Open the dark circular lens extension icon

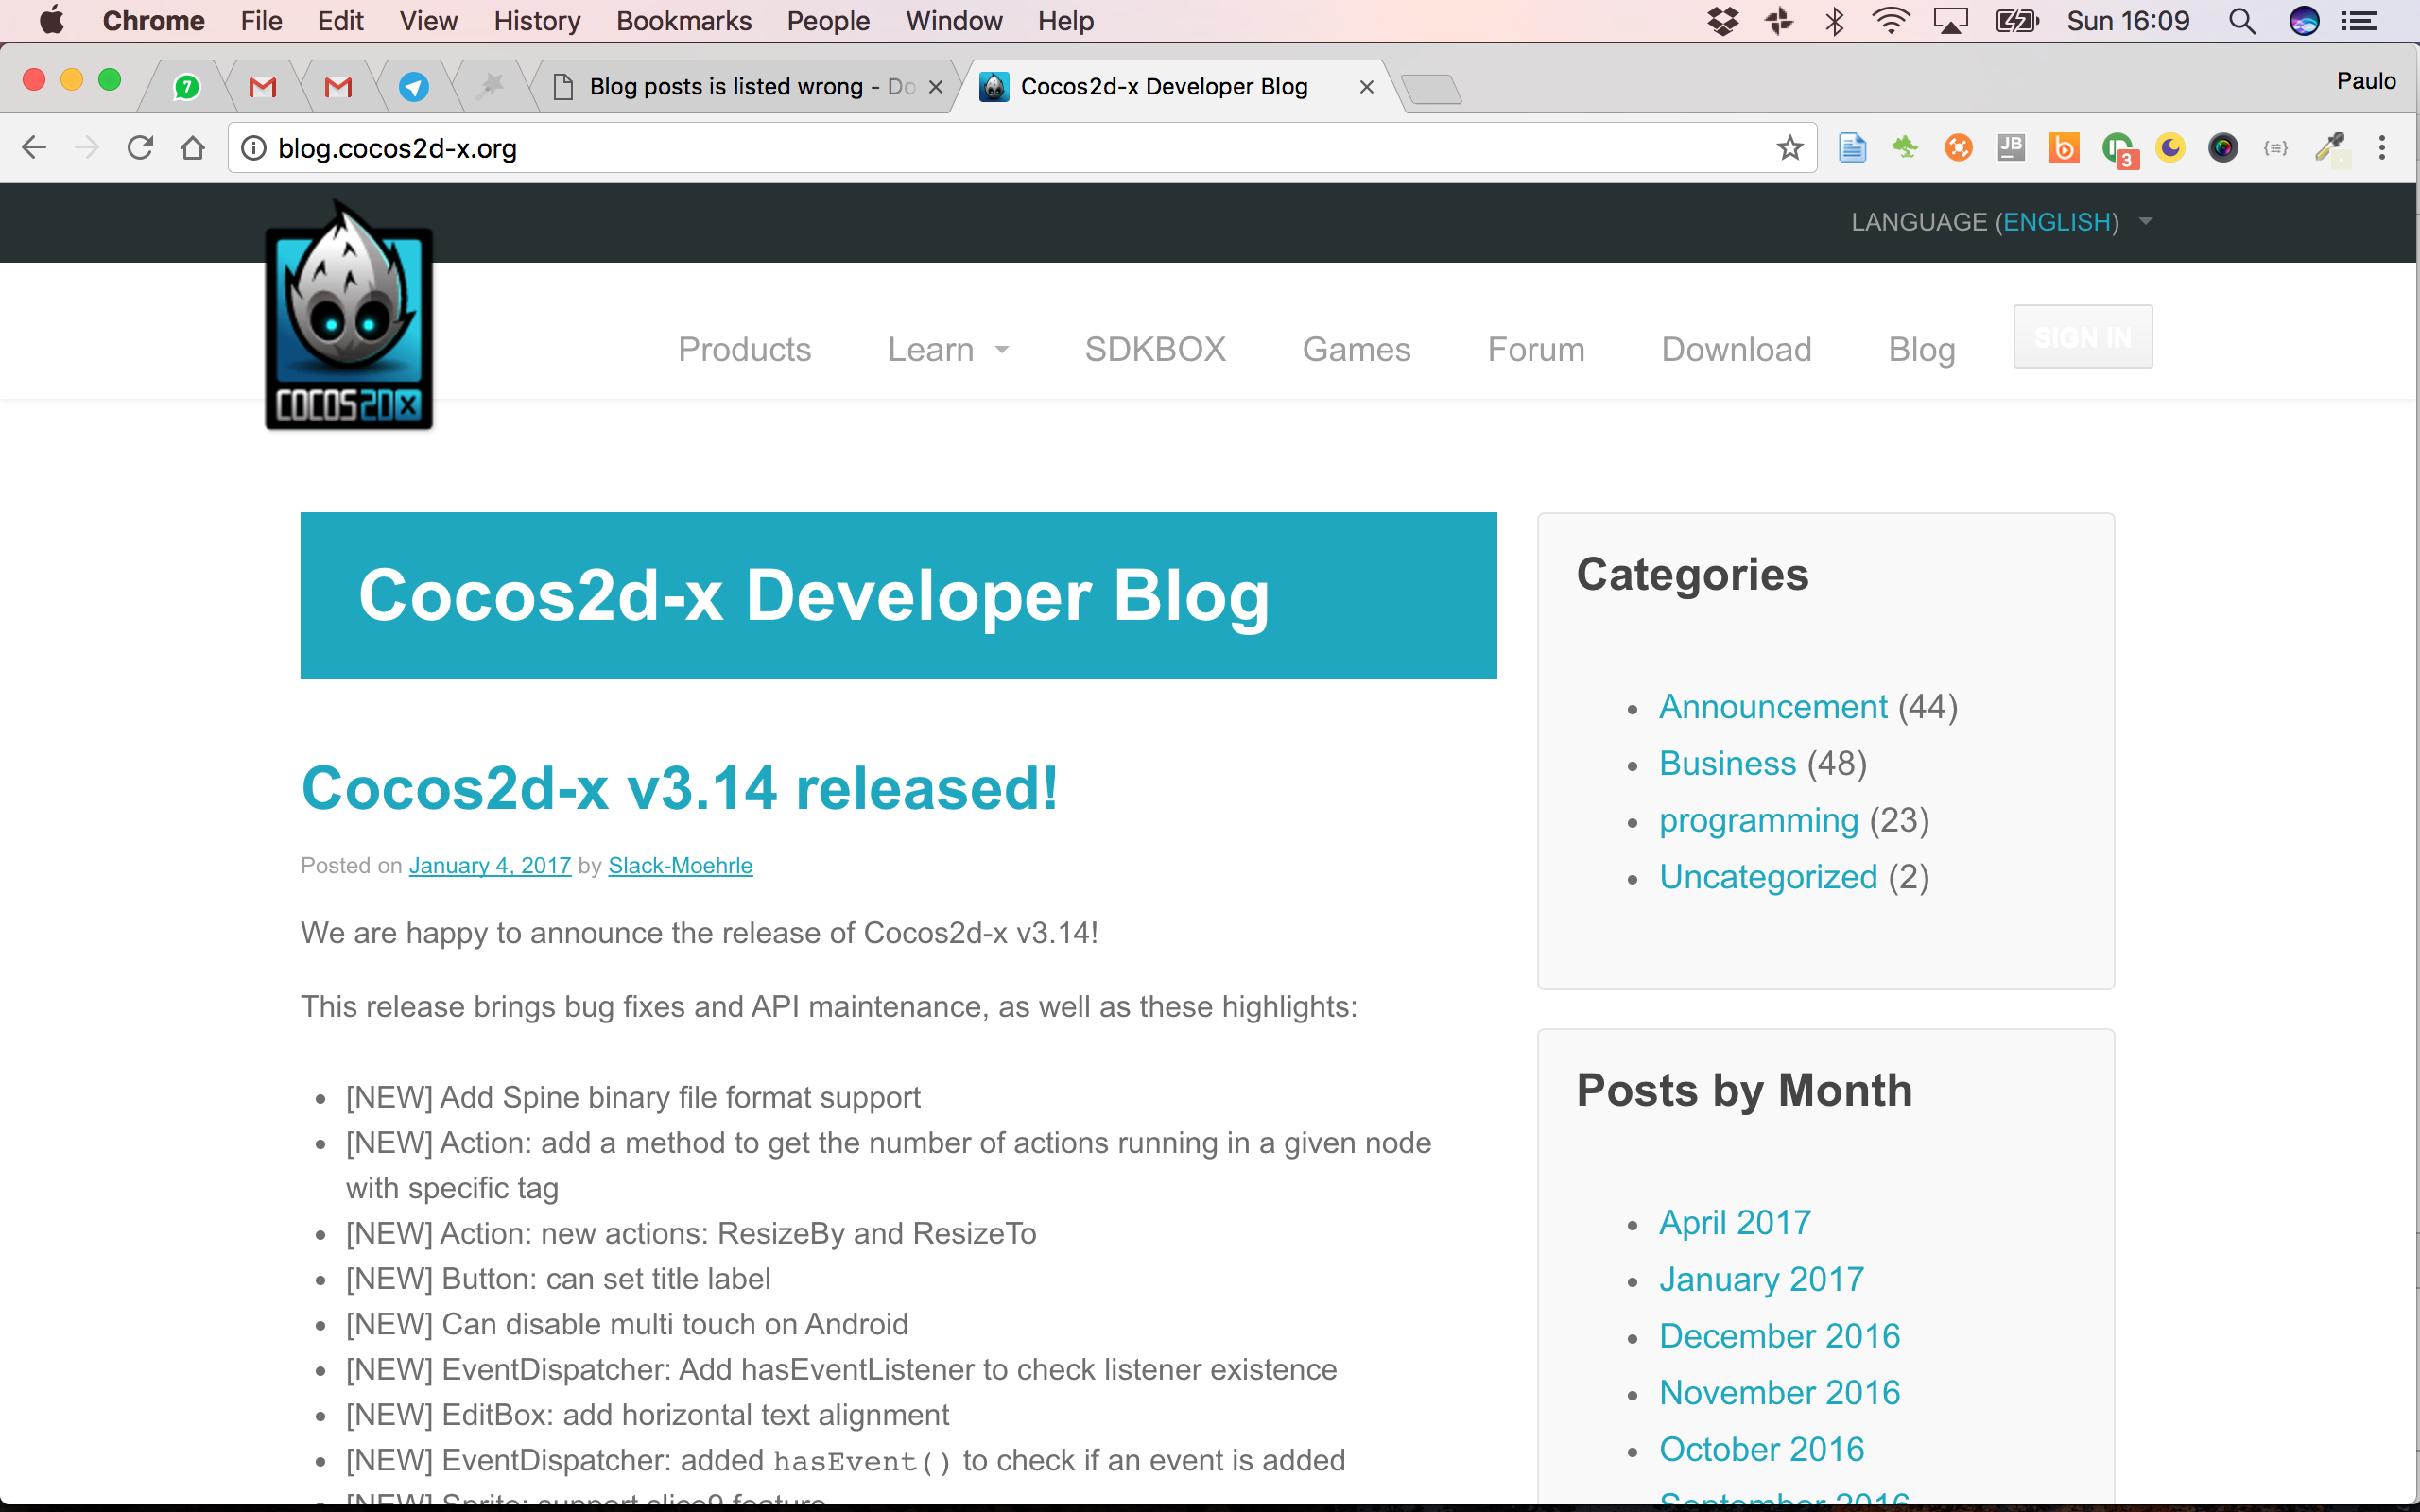[x=2223, y=148]
